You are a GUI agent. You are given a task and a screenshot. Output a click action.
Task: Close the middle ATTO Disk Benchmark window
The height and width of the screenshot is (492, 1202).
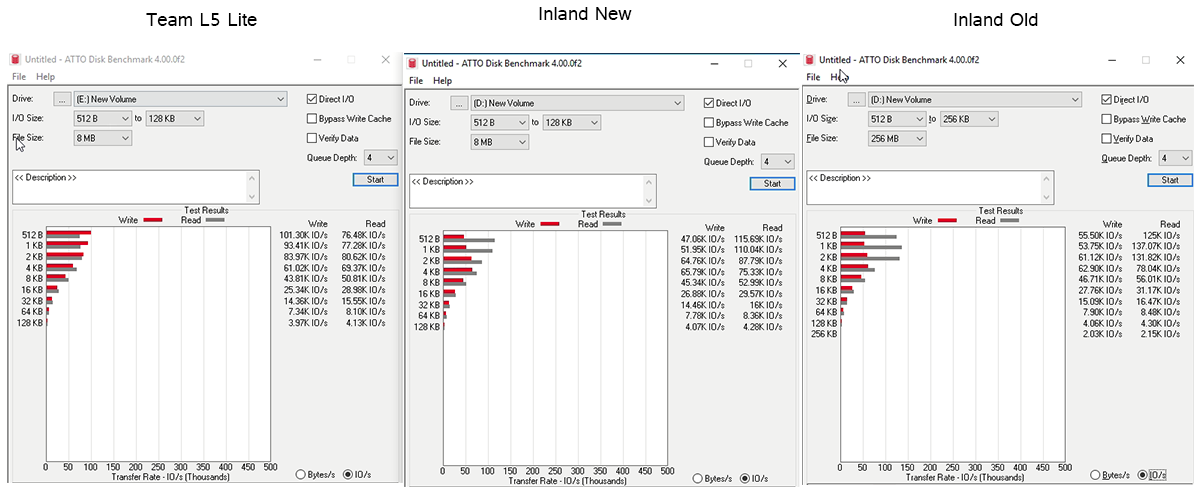click(x=782, y=63)
